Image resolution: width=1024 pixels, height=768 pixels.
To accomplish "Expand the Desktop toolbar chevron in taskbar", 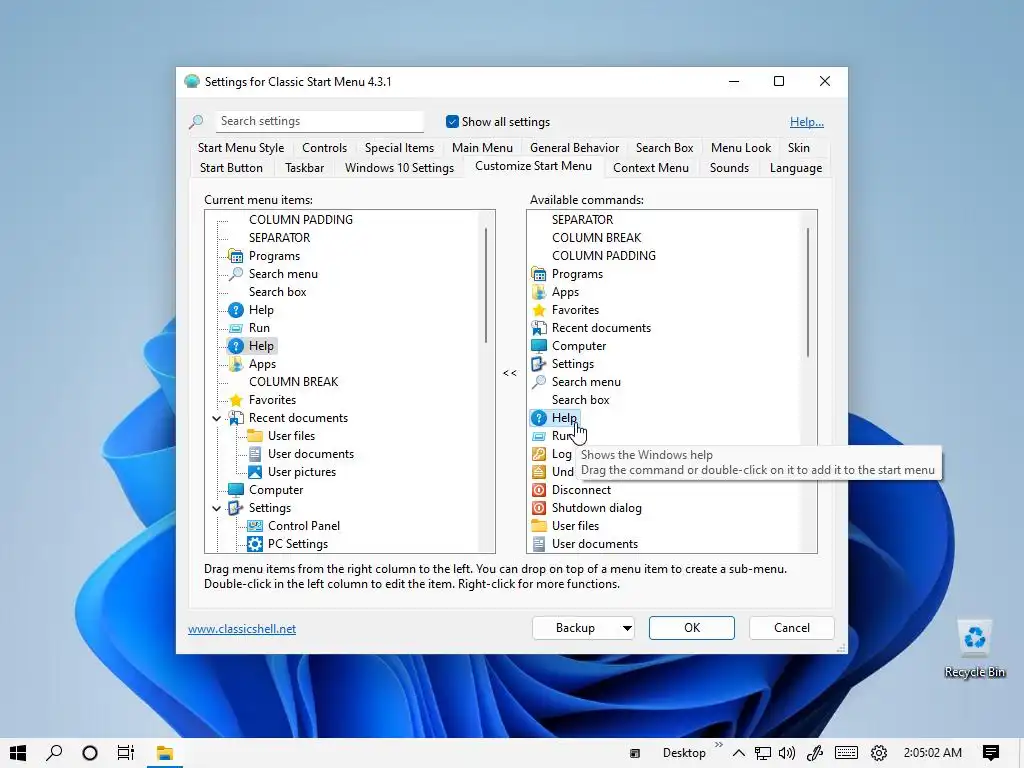I will pyautogui.click(x=719, y=744).
